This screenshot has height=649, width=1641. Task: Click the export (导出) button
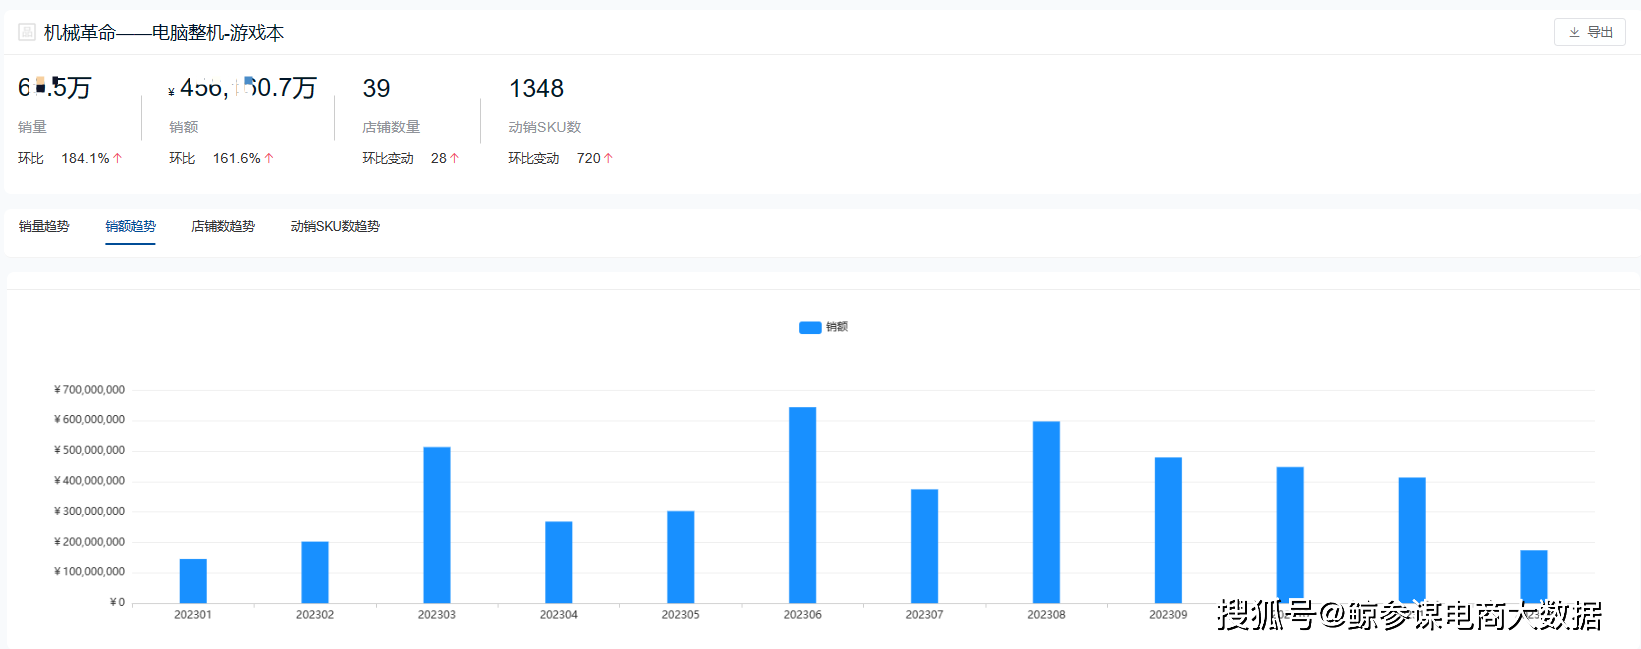[1589, 32]
